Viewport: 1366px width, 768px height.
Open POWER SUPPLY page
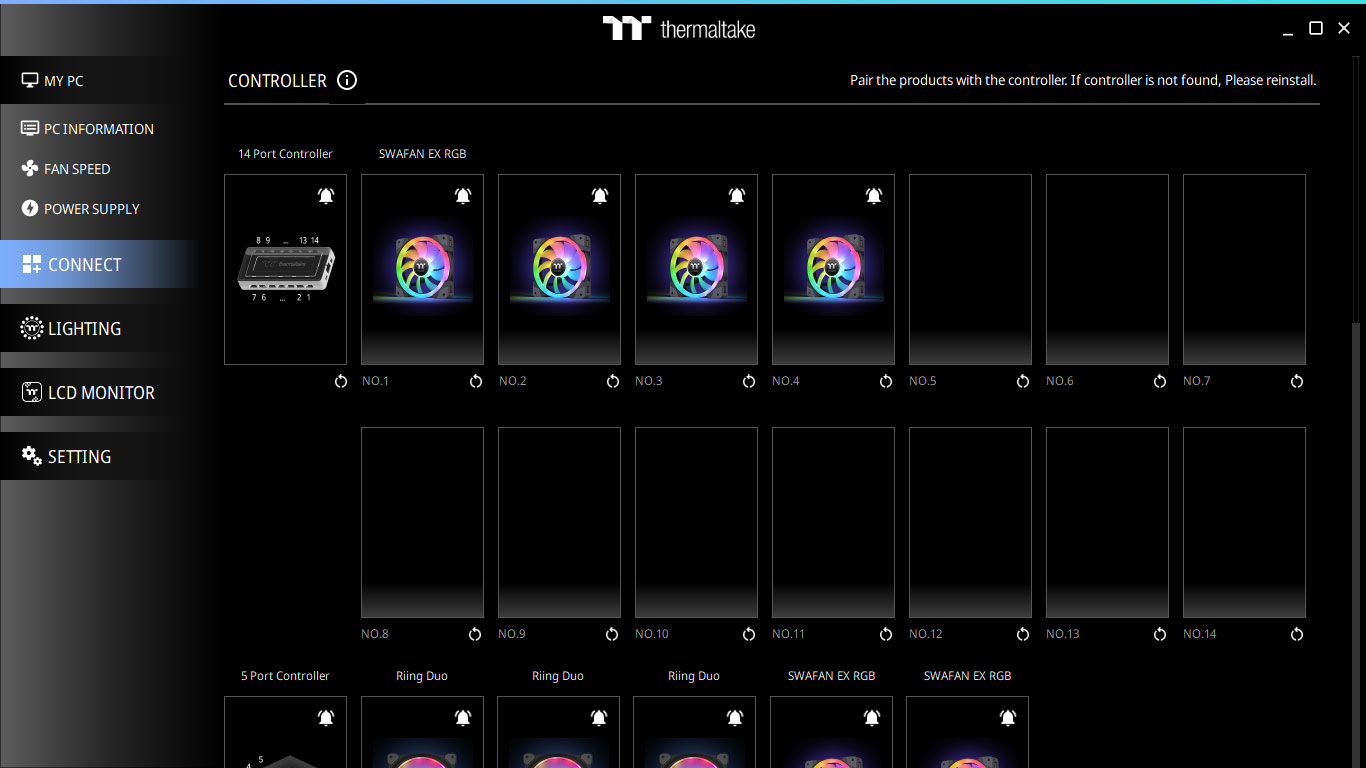[x=91, y=209]
